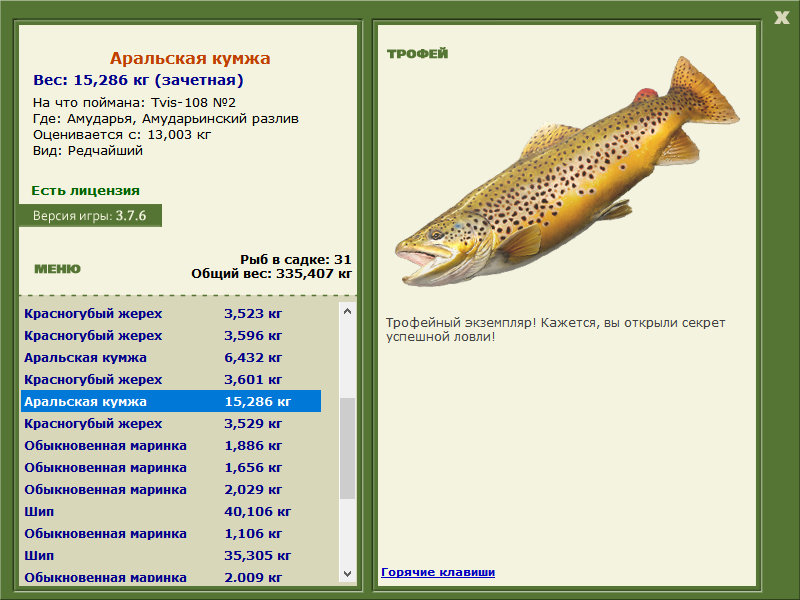Click the fish list scrollbar thumb
Screen dimensions: 800x600
pos(347,448)
